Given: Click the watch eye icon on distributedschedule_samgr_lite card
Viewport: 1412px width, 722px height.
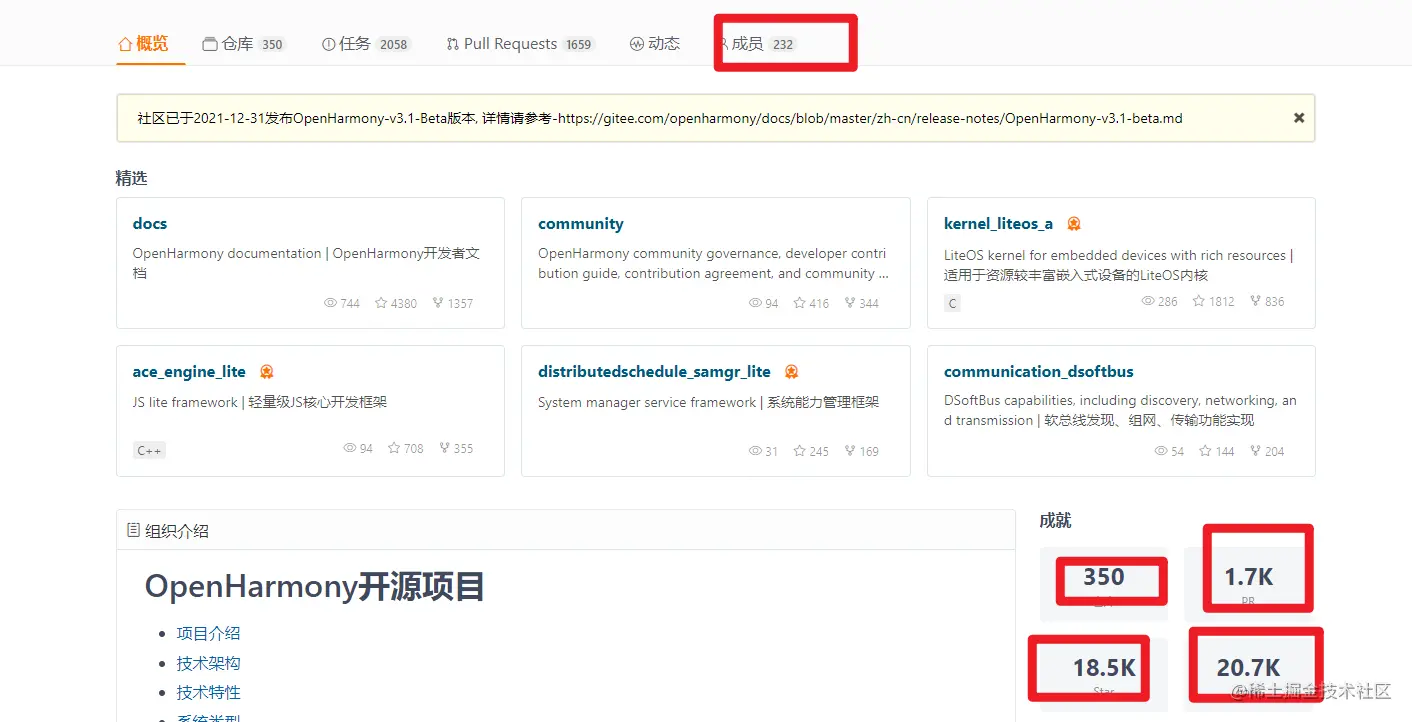Looking at the screenshot, I should 755,451.
